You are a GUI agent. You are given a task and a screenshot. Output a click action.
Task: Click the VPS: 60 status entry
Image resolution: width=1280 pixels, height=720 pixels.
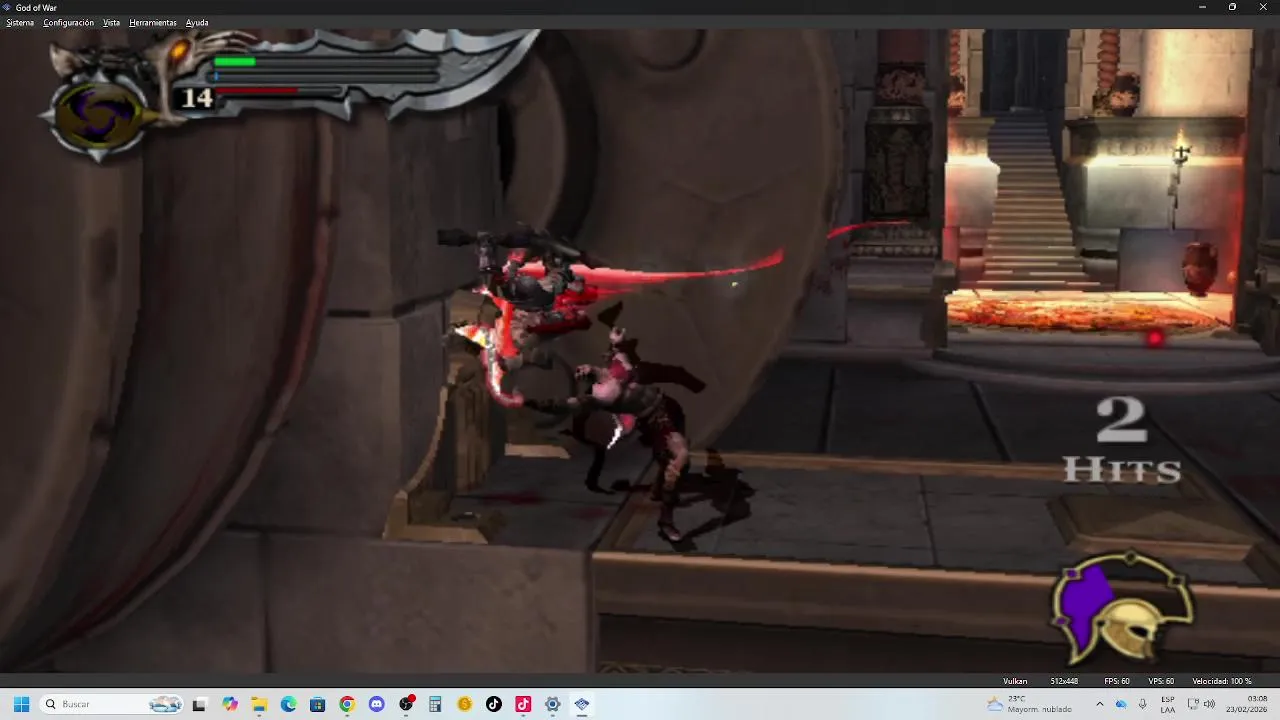[1161, 681]
